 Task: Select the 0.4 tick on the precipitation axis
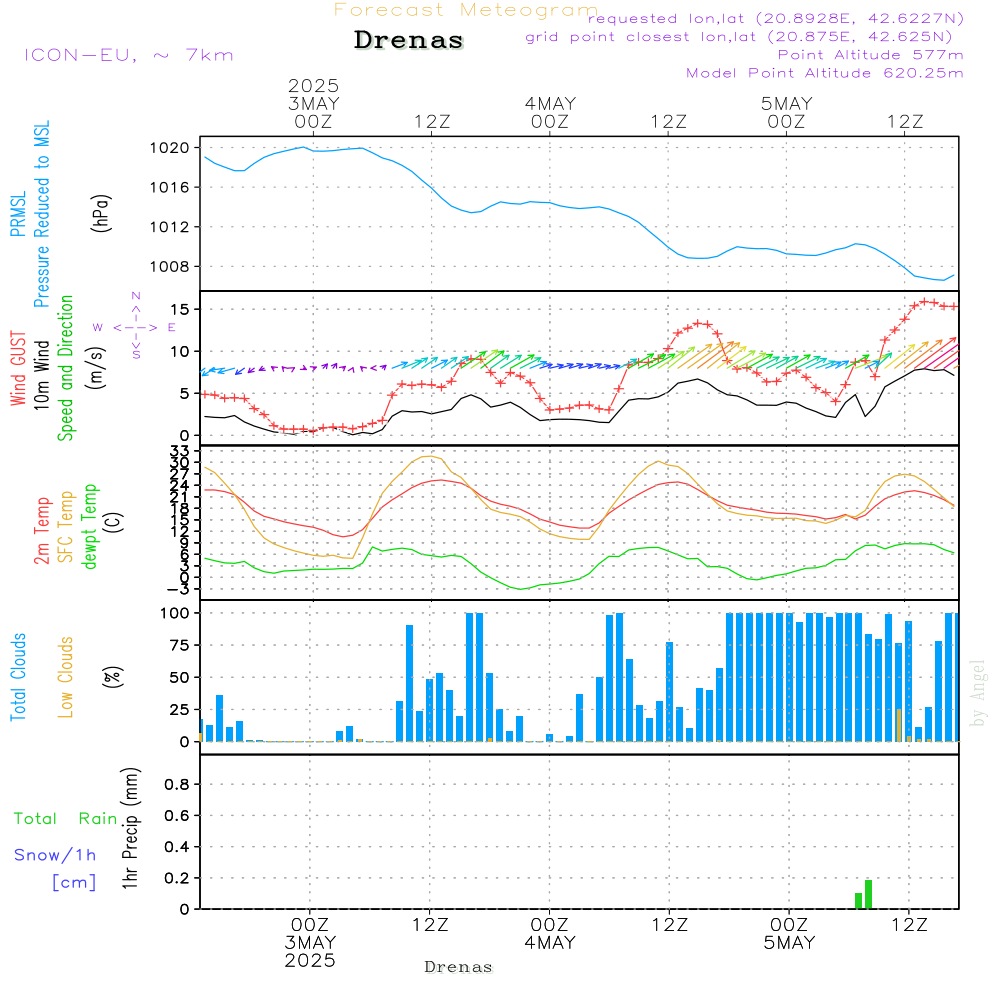pyautogui.click(x=177, y=847)
